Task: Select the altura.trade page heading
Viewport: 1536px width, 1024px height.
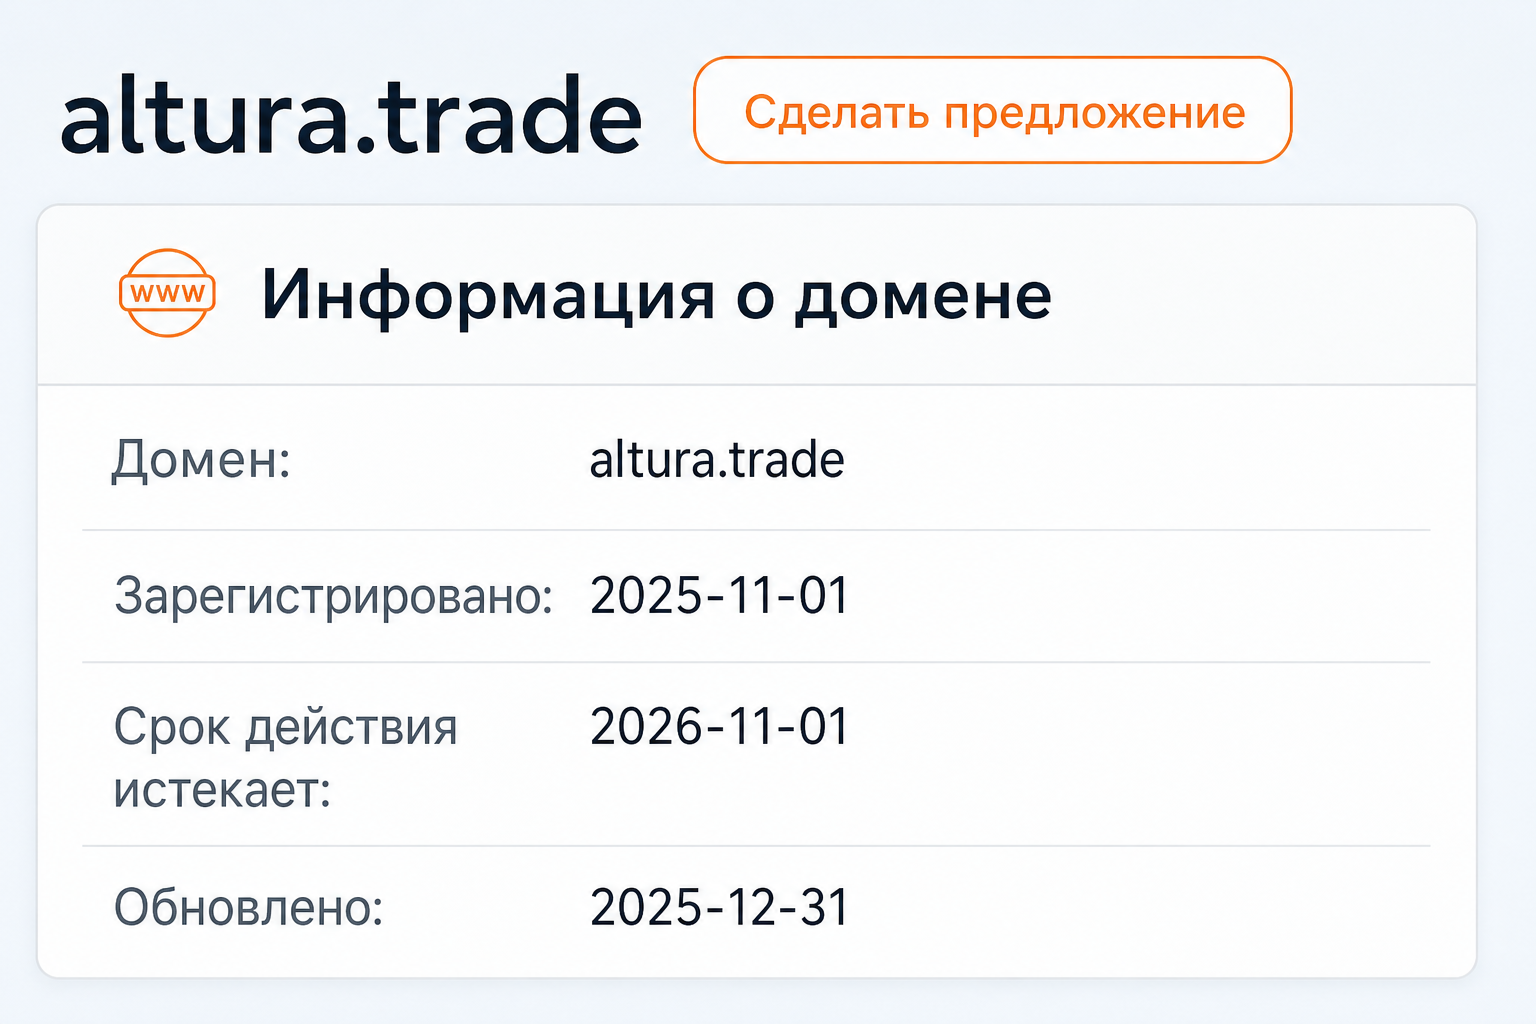Action: (351, 116)
